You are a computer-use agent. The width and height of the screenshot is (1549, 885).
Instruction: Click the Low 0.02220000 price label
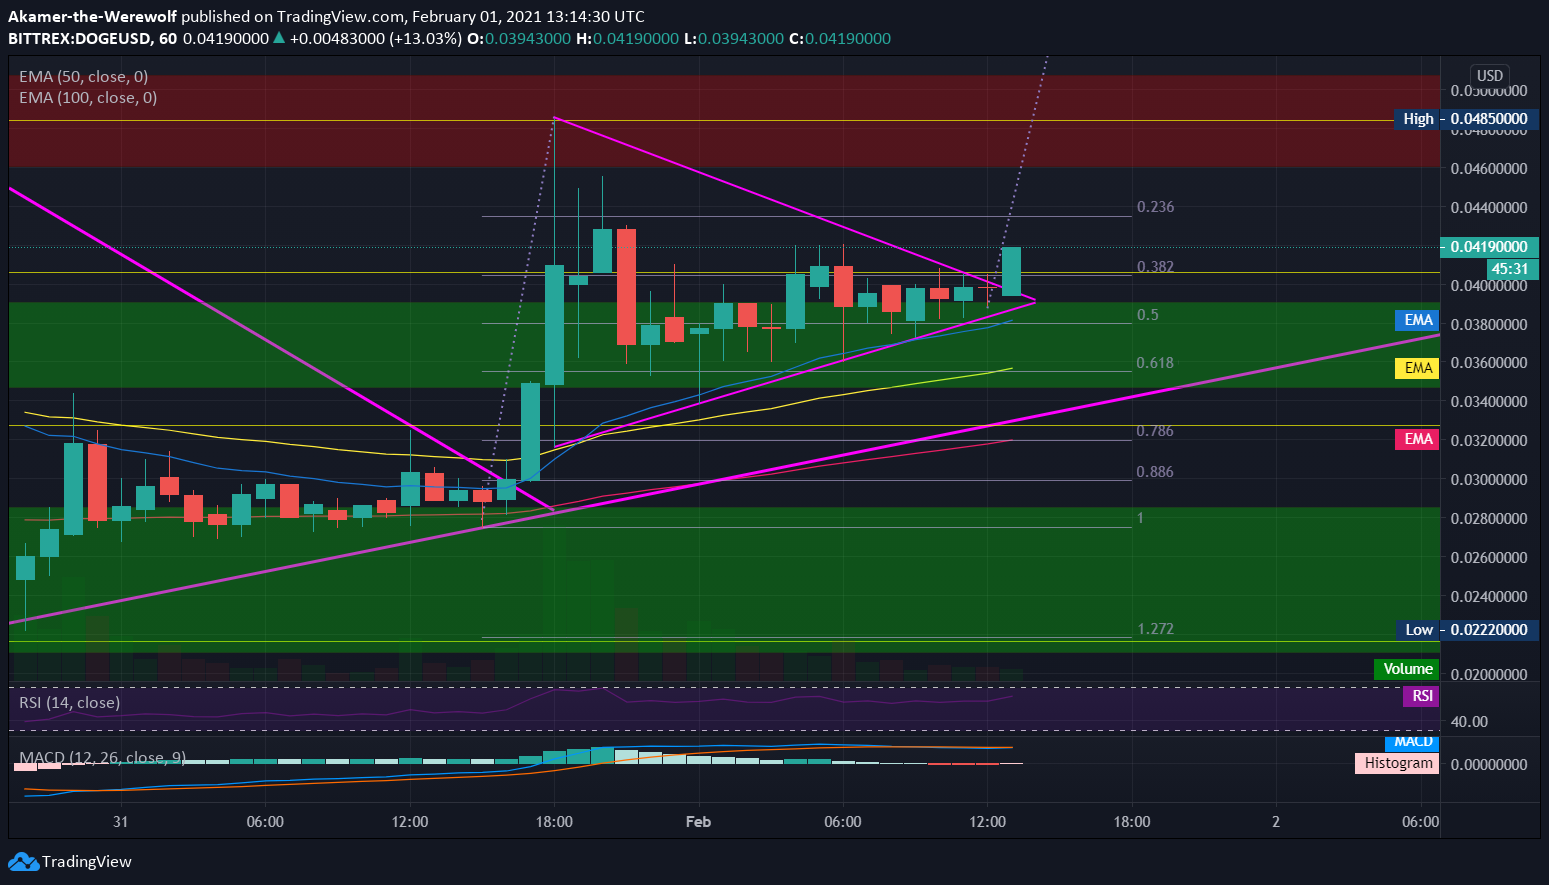click(x=1465, y=630)
